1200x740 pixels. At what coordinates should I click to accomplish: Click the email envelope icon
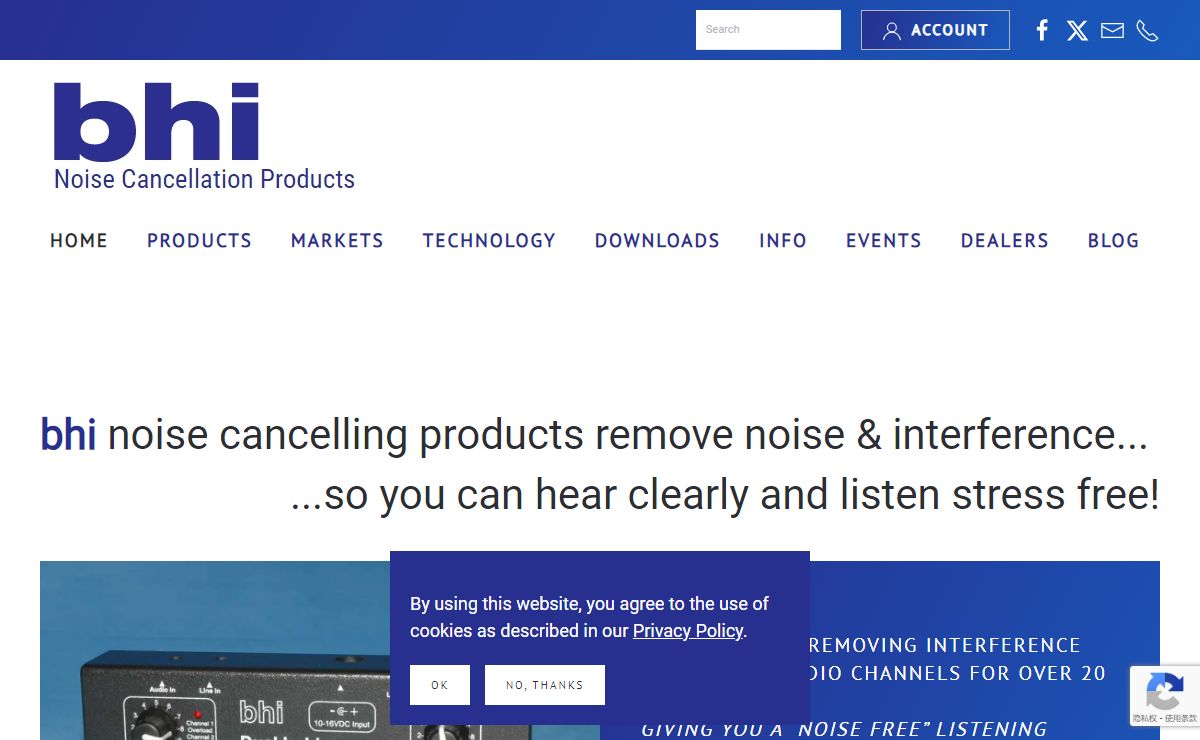point(1112,30)
